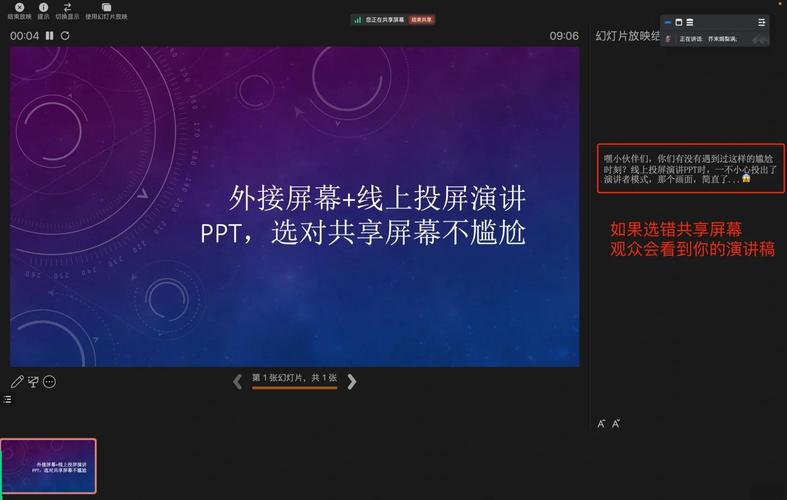Pause the presentation timer

[49, 36]
